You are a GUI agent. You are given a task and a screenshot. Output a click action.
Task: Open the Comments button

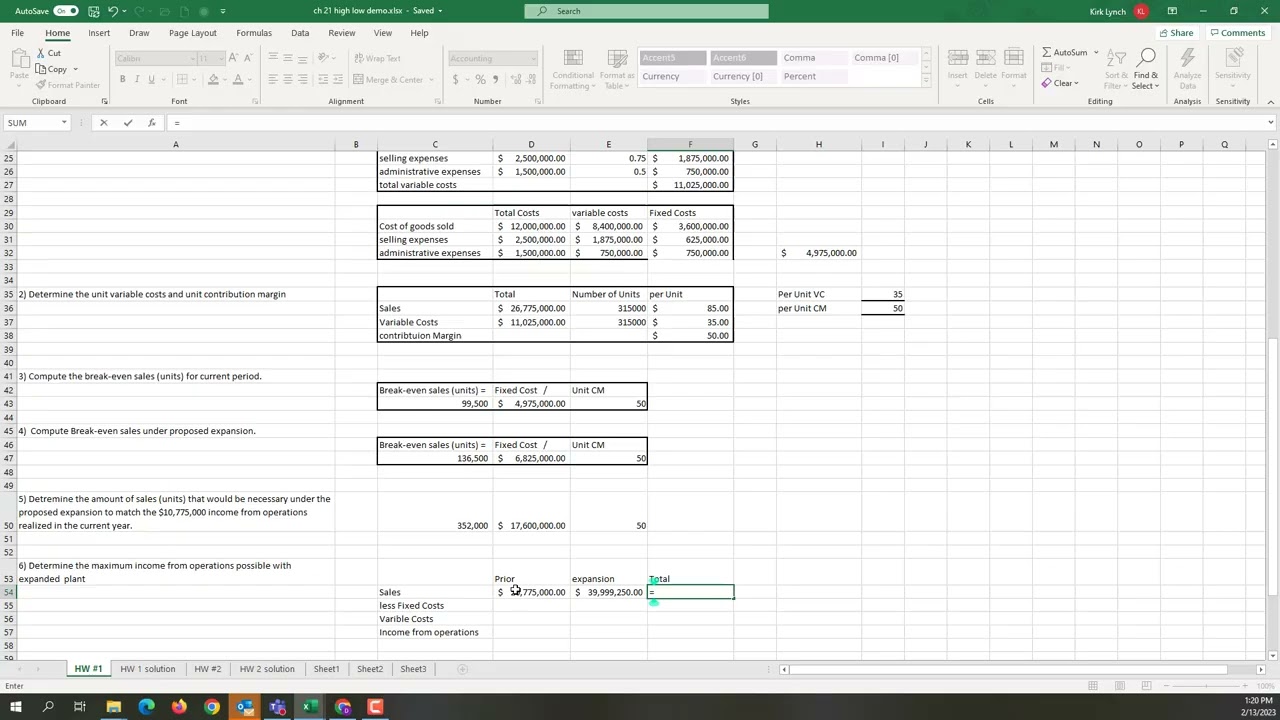(1237, 33)
